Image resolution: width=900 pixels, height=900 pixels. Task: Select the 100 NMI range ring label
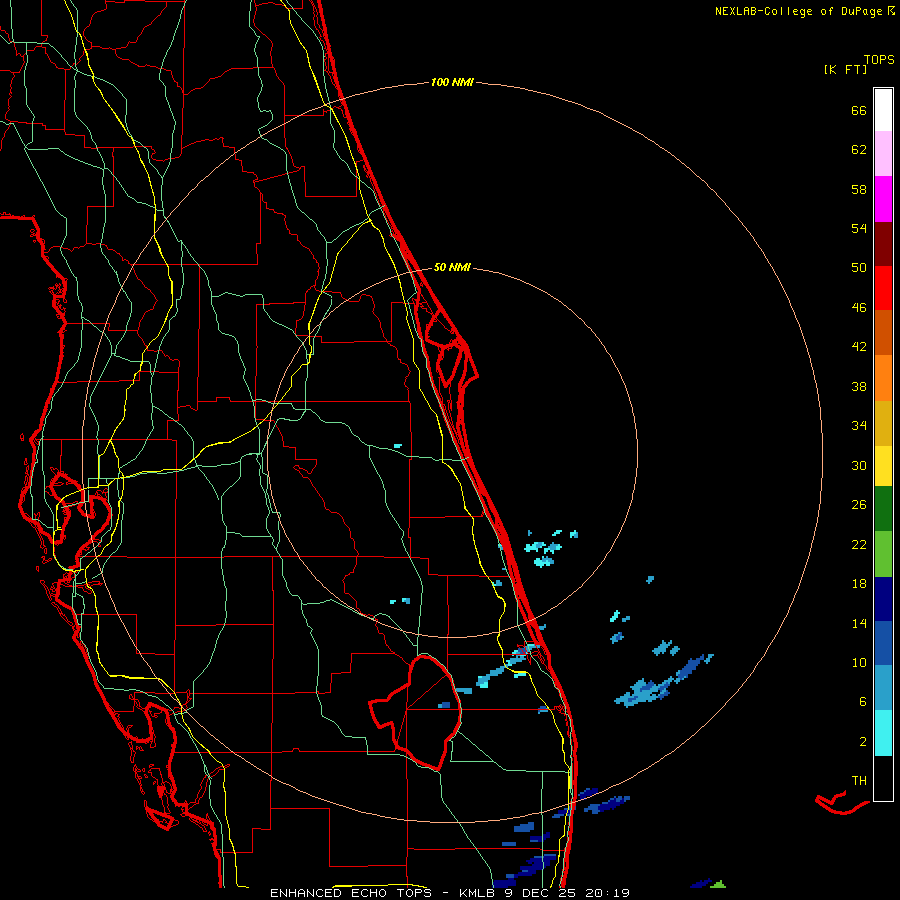point(452,83)
